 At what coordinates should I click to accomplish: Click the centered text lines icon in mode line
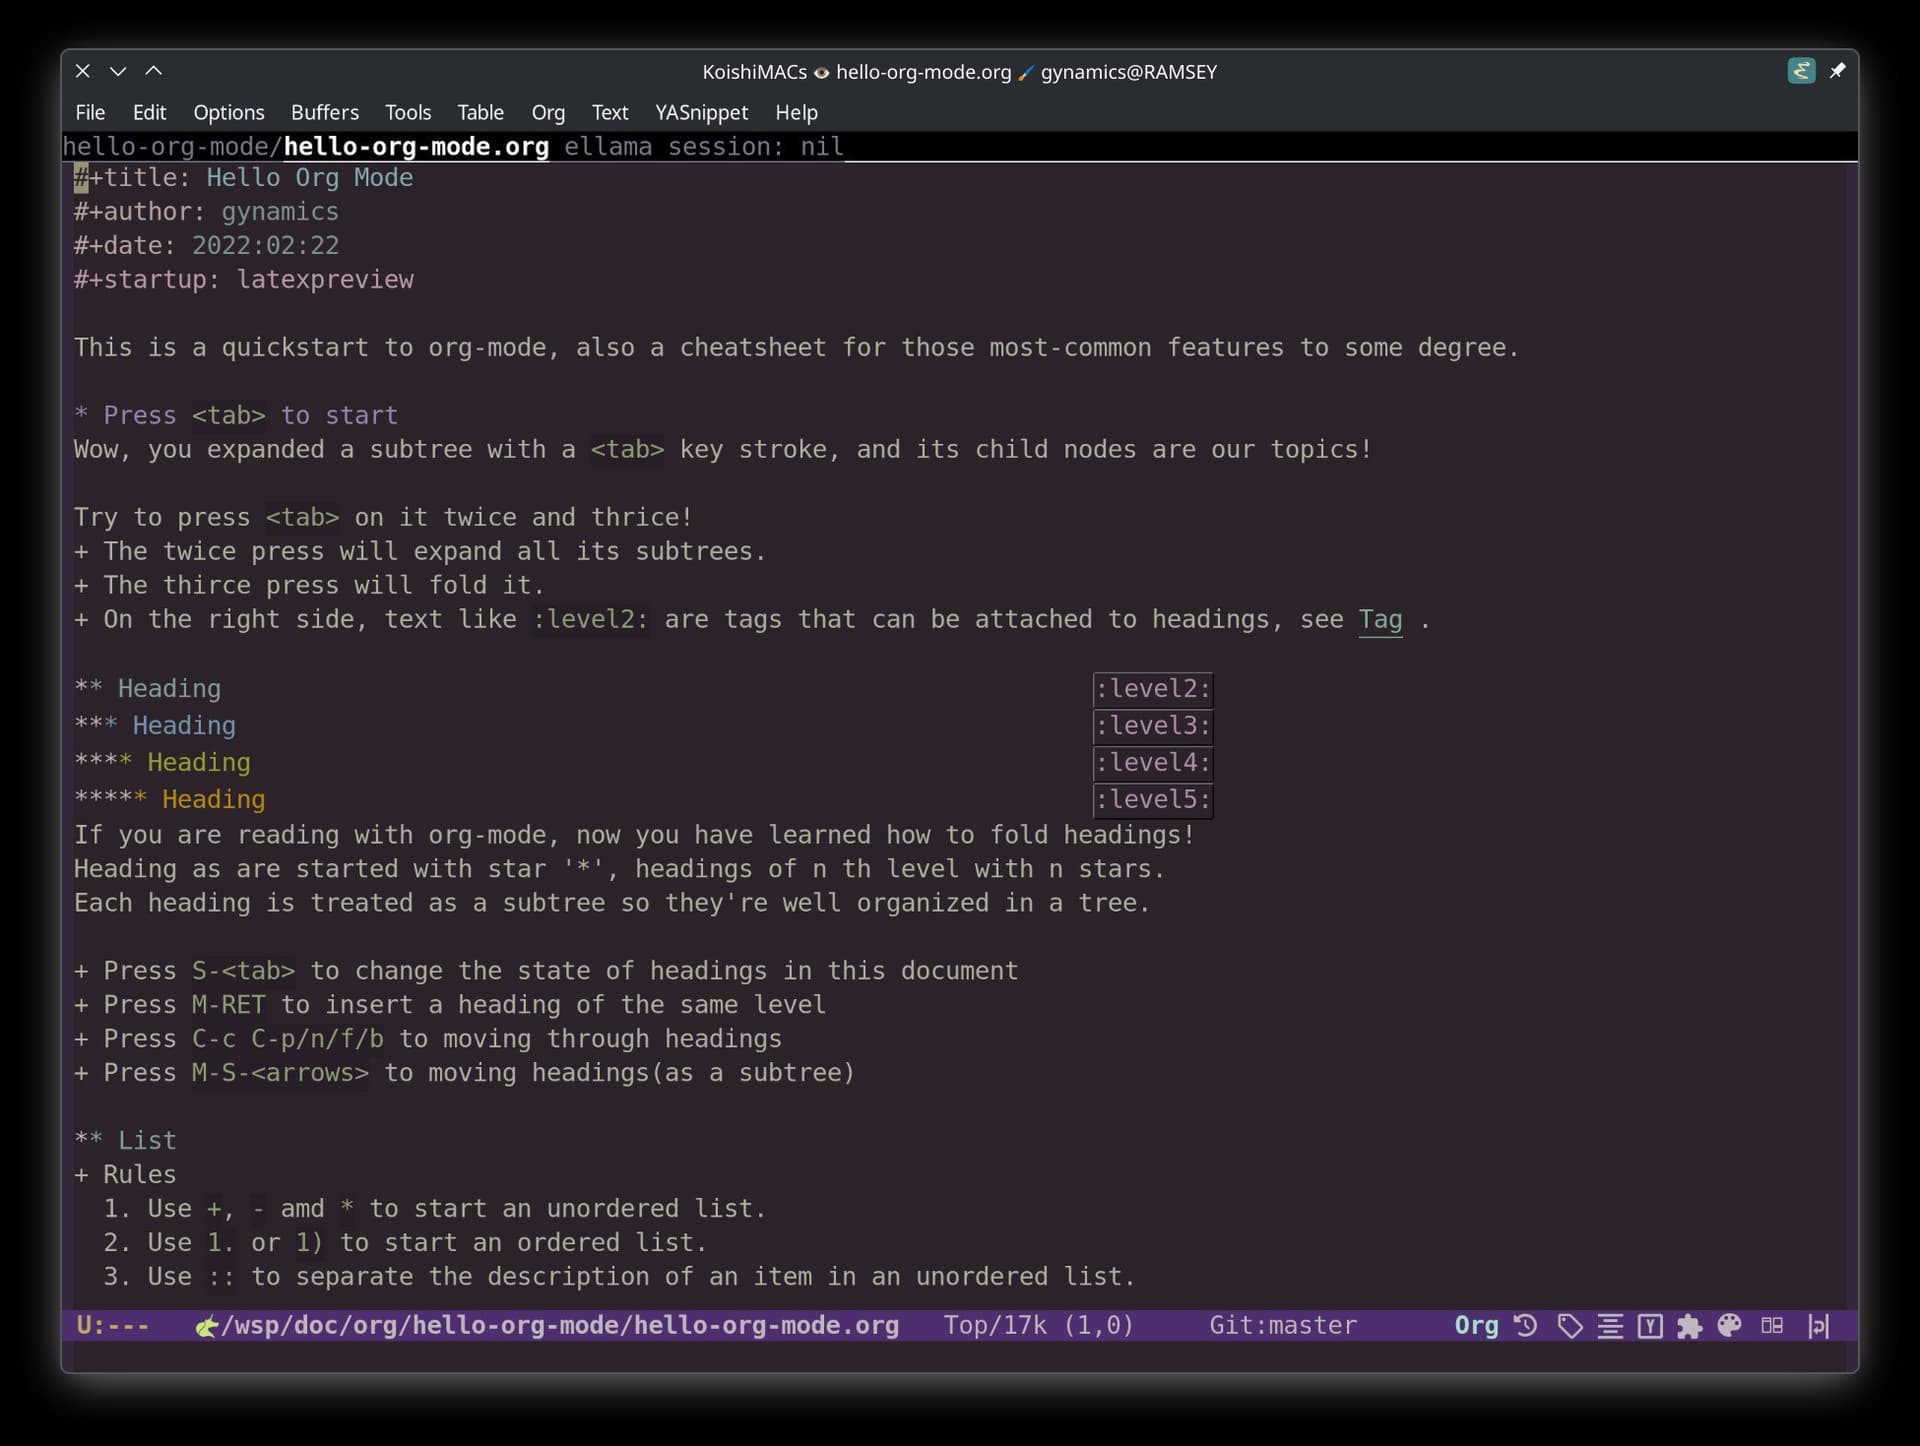click(1610, 1326)
